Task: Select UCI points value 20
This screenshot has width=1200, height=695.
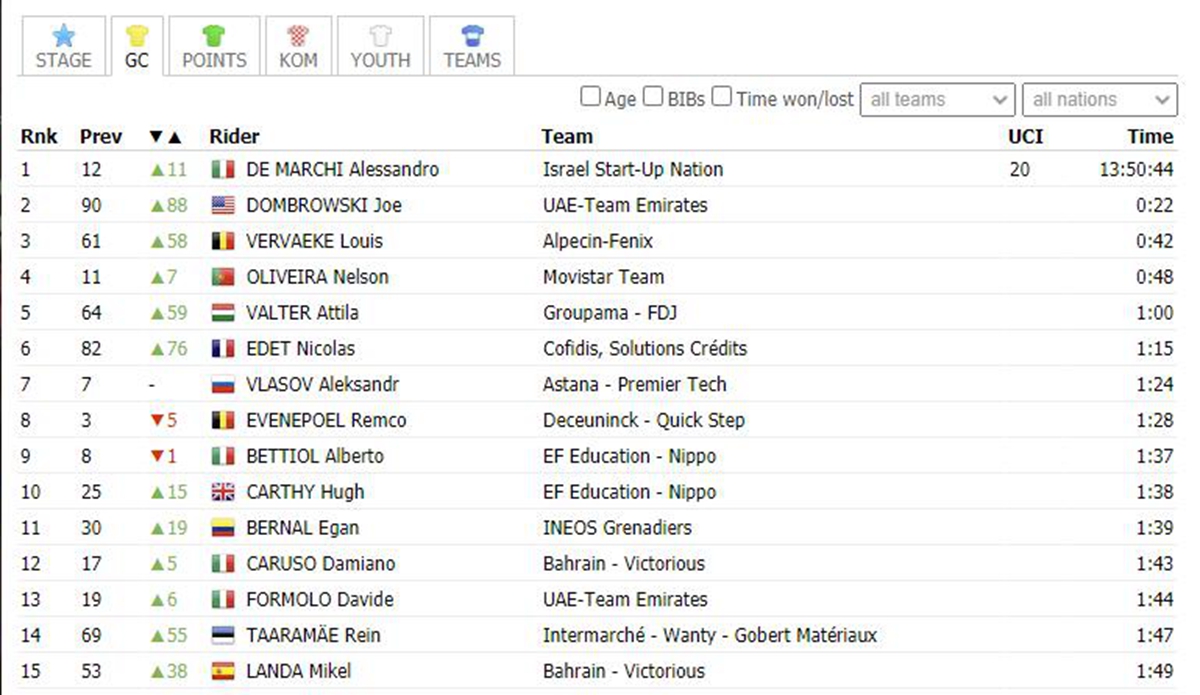Action: click(1019, 170)
